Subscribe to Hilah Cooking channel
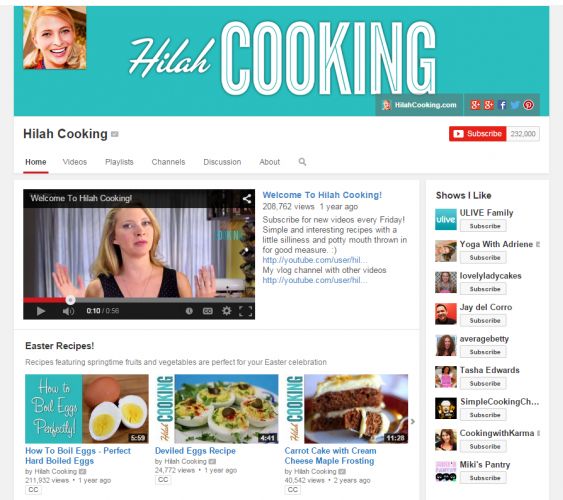The image size is (563, 500). coord(478,134)
